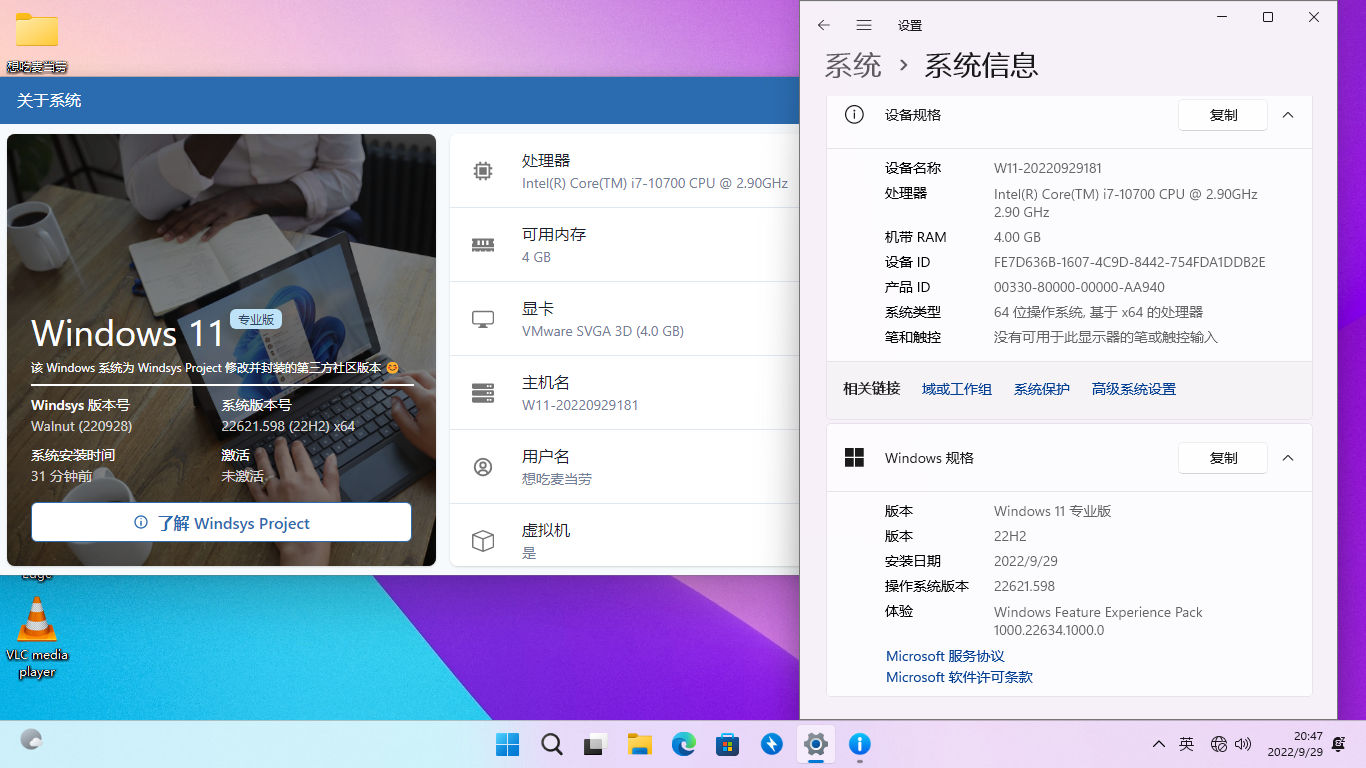1366x768 pixels.
Task: Open the 域或工作组 link
Action: click(956, 389)
